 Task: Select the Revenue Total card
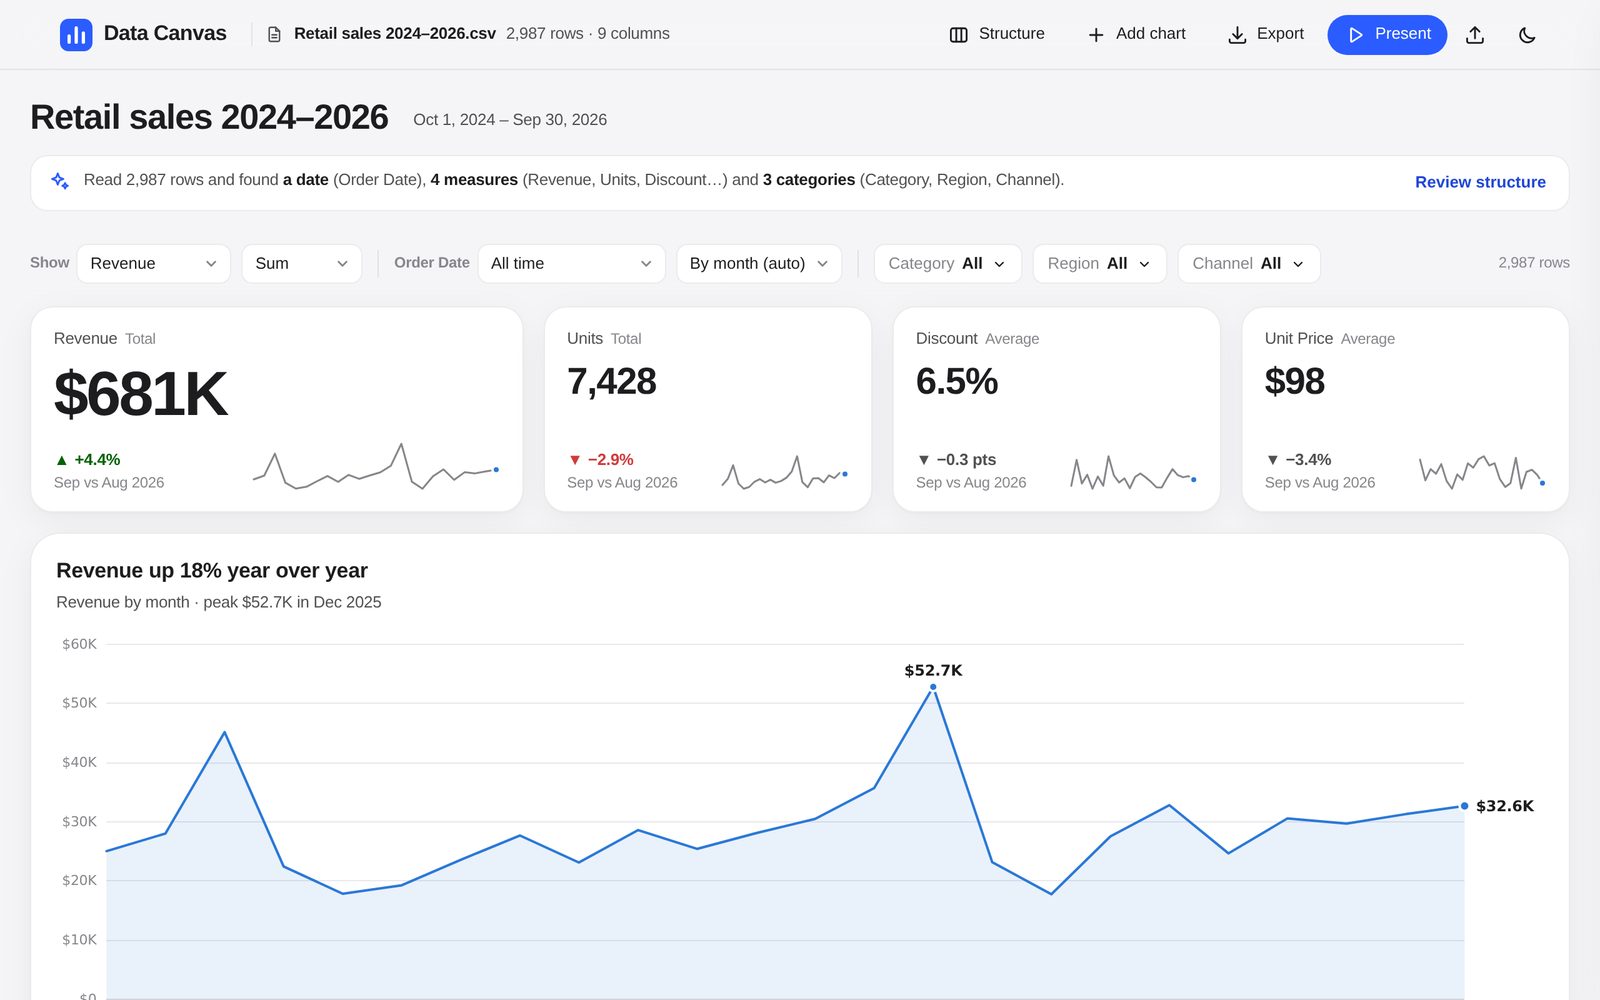coord(277,409)
